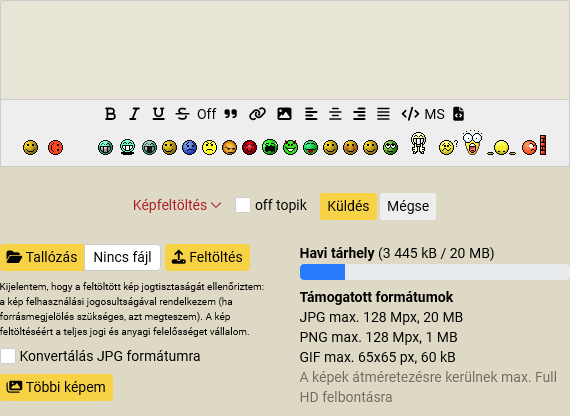Apply strikethrough formatting

[182, 114]
